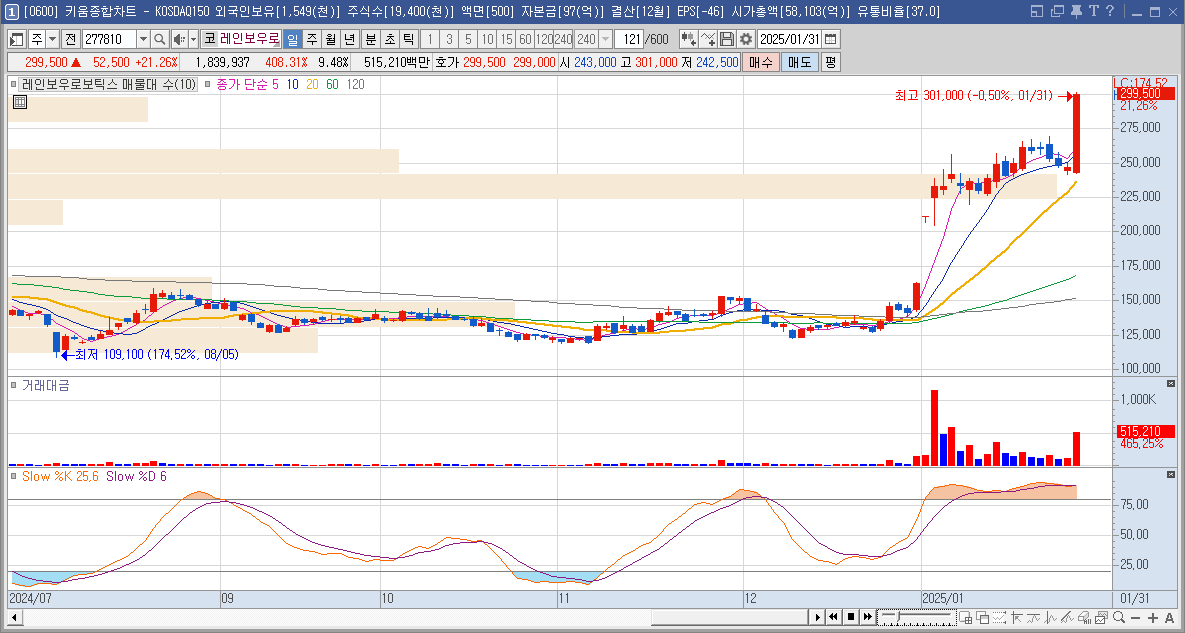Click the stock search magnifier icon
This screenshot has width=1185, height=633.
point(159,39)
